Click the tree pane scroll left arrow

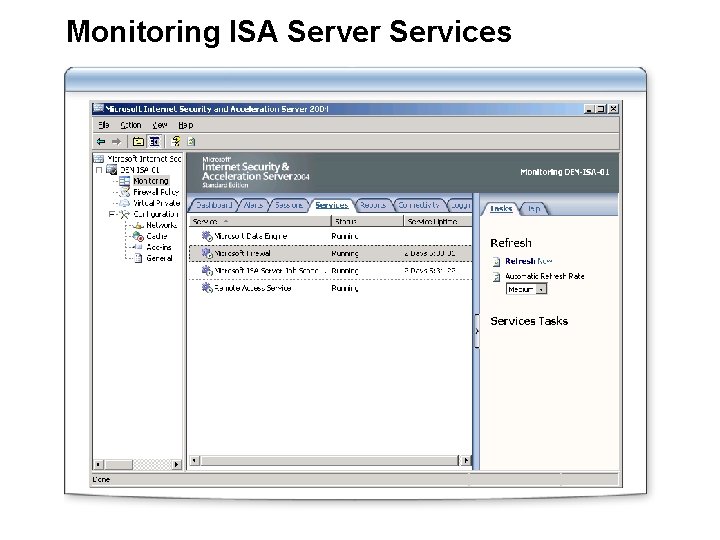coord(98,464)
